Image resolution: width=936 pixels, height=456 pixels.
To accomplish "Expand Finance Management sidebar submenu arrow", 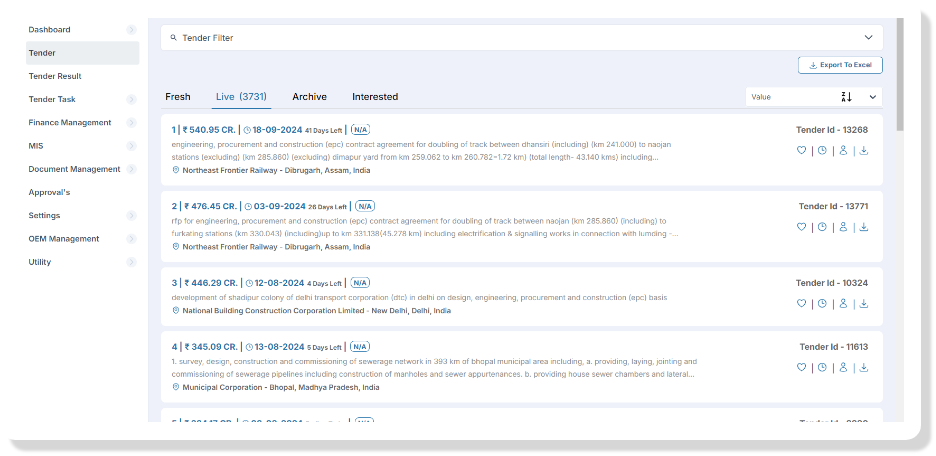I will tap(131, 123).
